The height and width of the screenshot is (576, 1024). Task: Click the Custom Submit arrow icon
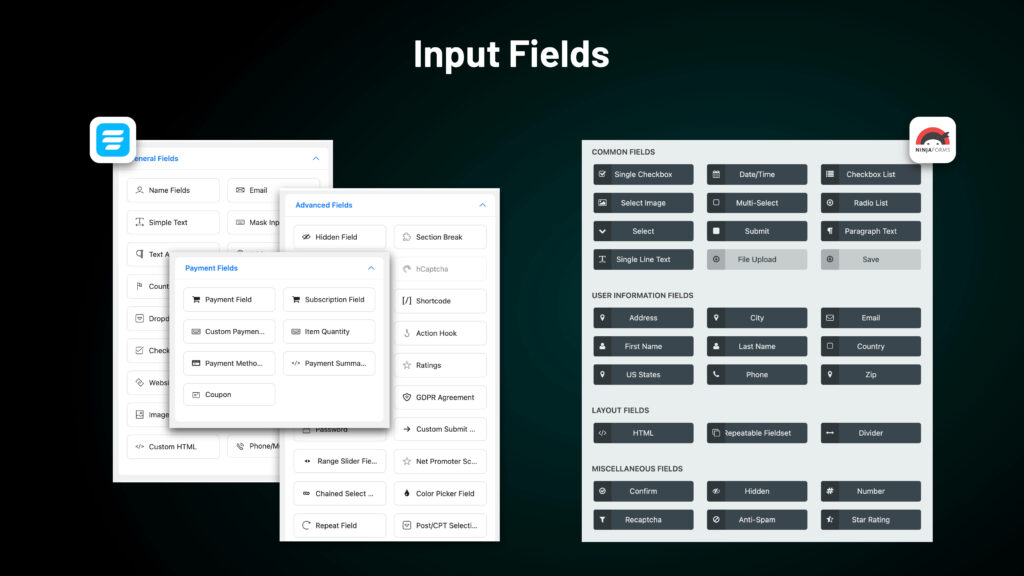tap(407, 429)
